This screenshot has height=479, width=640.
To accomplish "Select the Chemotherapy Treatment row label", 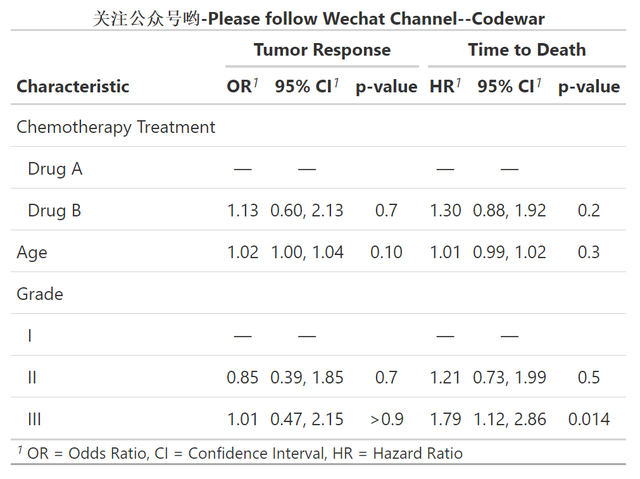I will tap(116, 127).
